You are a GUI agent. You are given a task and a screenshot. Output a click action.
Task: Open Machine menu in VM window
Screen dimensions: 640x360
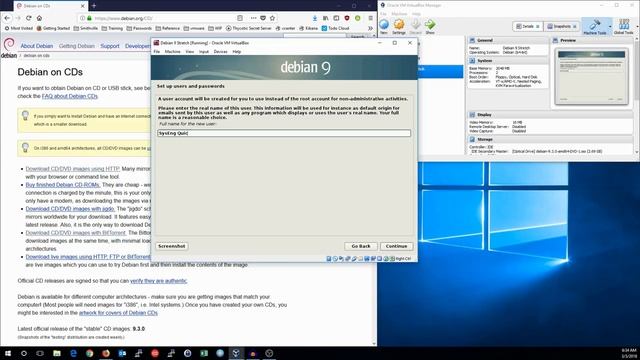(x=173, y=52)
